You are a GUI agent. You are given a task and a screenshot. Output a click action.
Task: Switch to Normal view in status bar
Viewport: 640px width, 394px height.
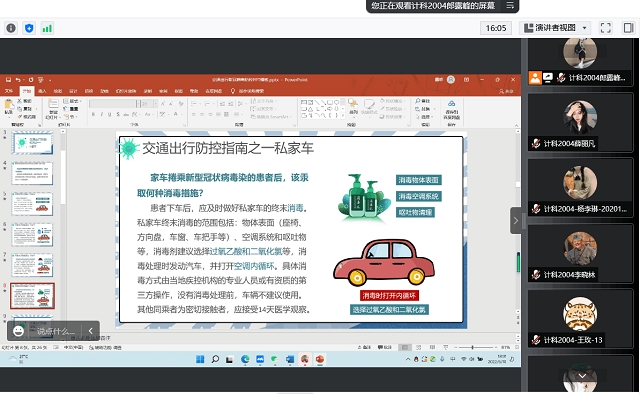pyautogui.click(x=404, y=347)
